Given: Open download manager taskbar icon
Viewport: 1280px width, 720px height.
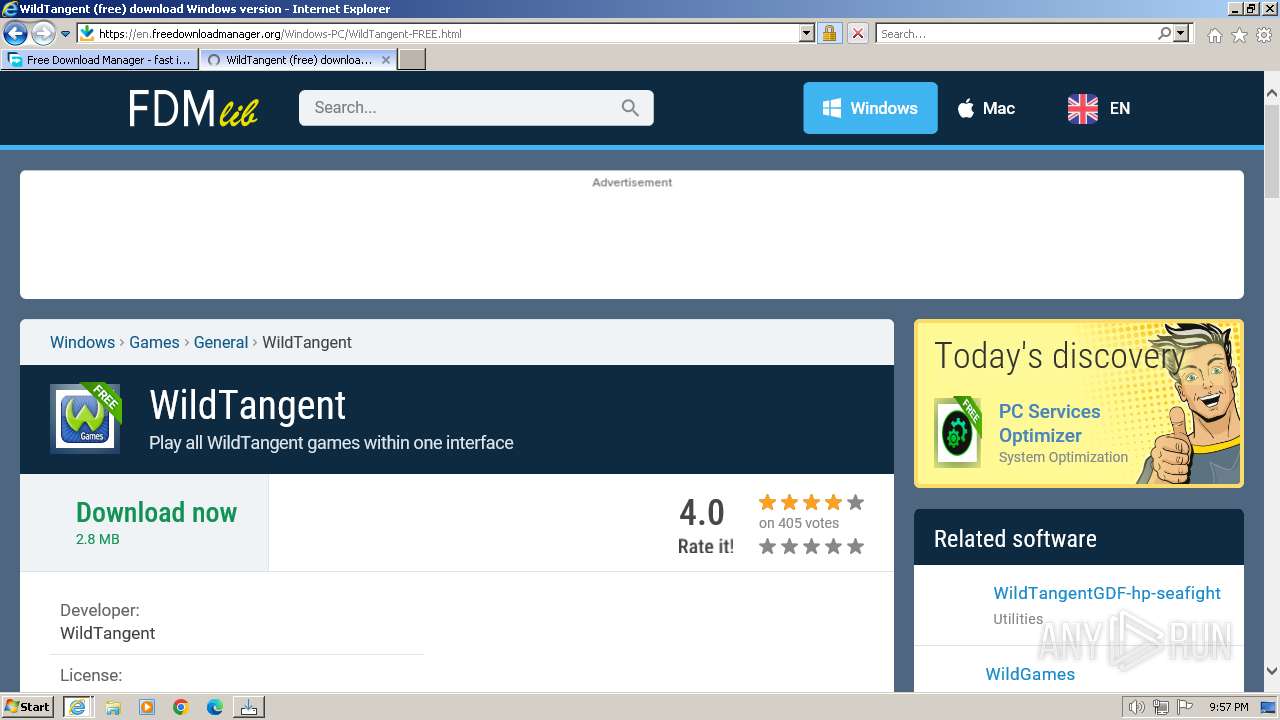Looking at the screenshot, I should pyautogui.click(x=249, y=707).
